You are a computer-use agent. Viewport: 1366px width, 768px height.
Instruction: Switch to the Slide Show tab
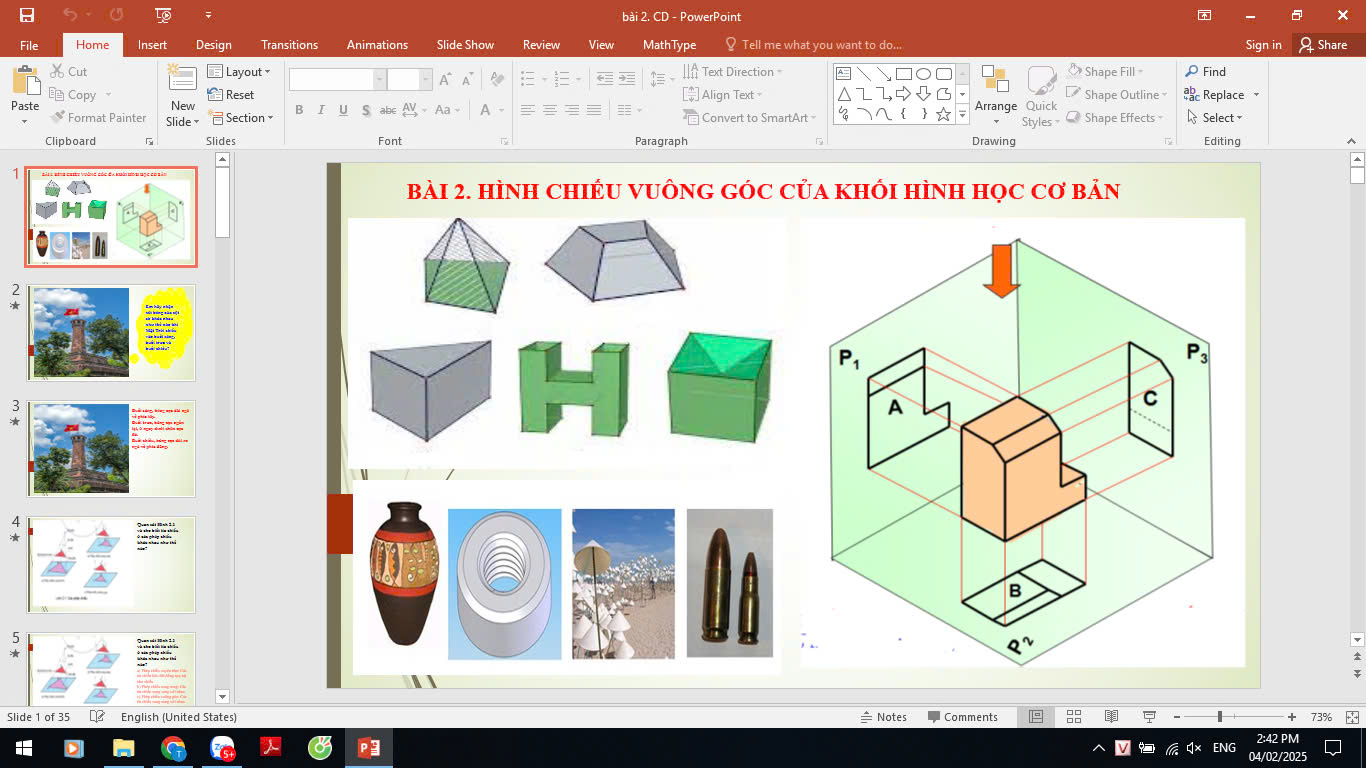465,45
